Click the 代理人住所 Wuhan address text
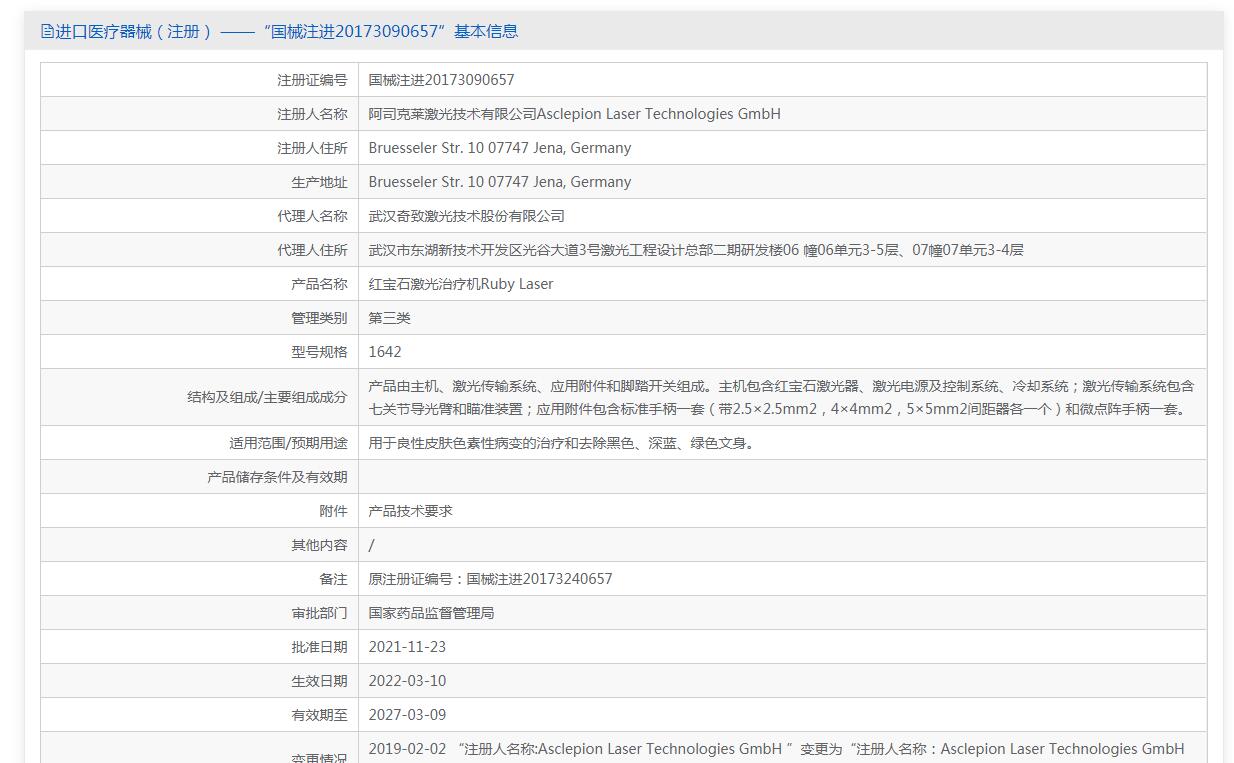Screen dimensions: 1234x763 click(x=695, y=250)
